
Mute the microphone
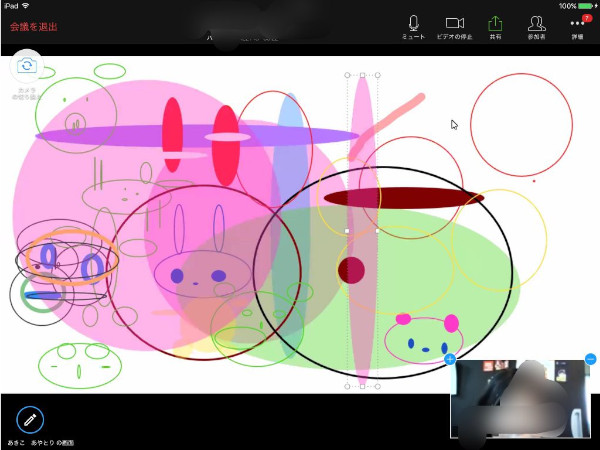point(413,26)
